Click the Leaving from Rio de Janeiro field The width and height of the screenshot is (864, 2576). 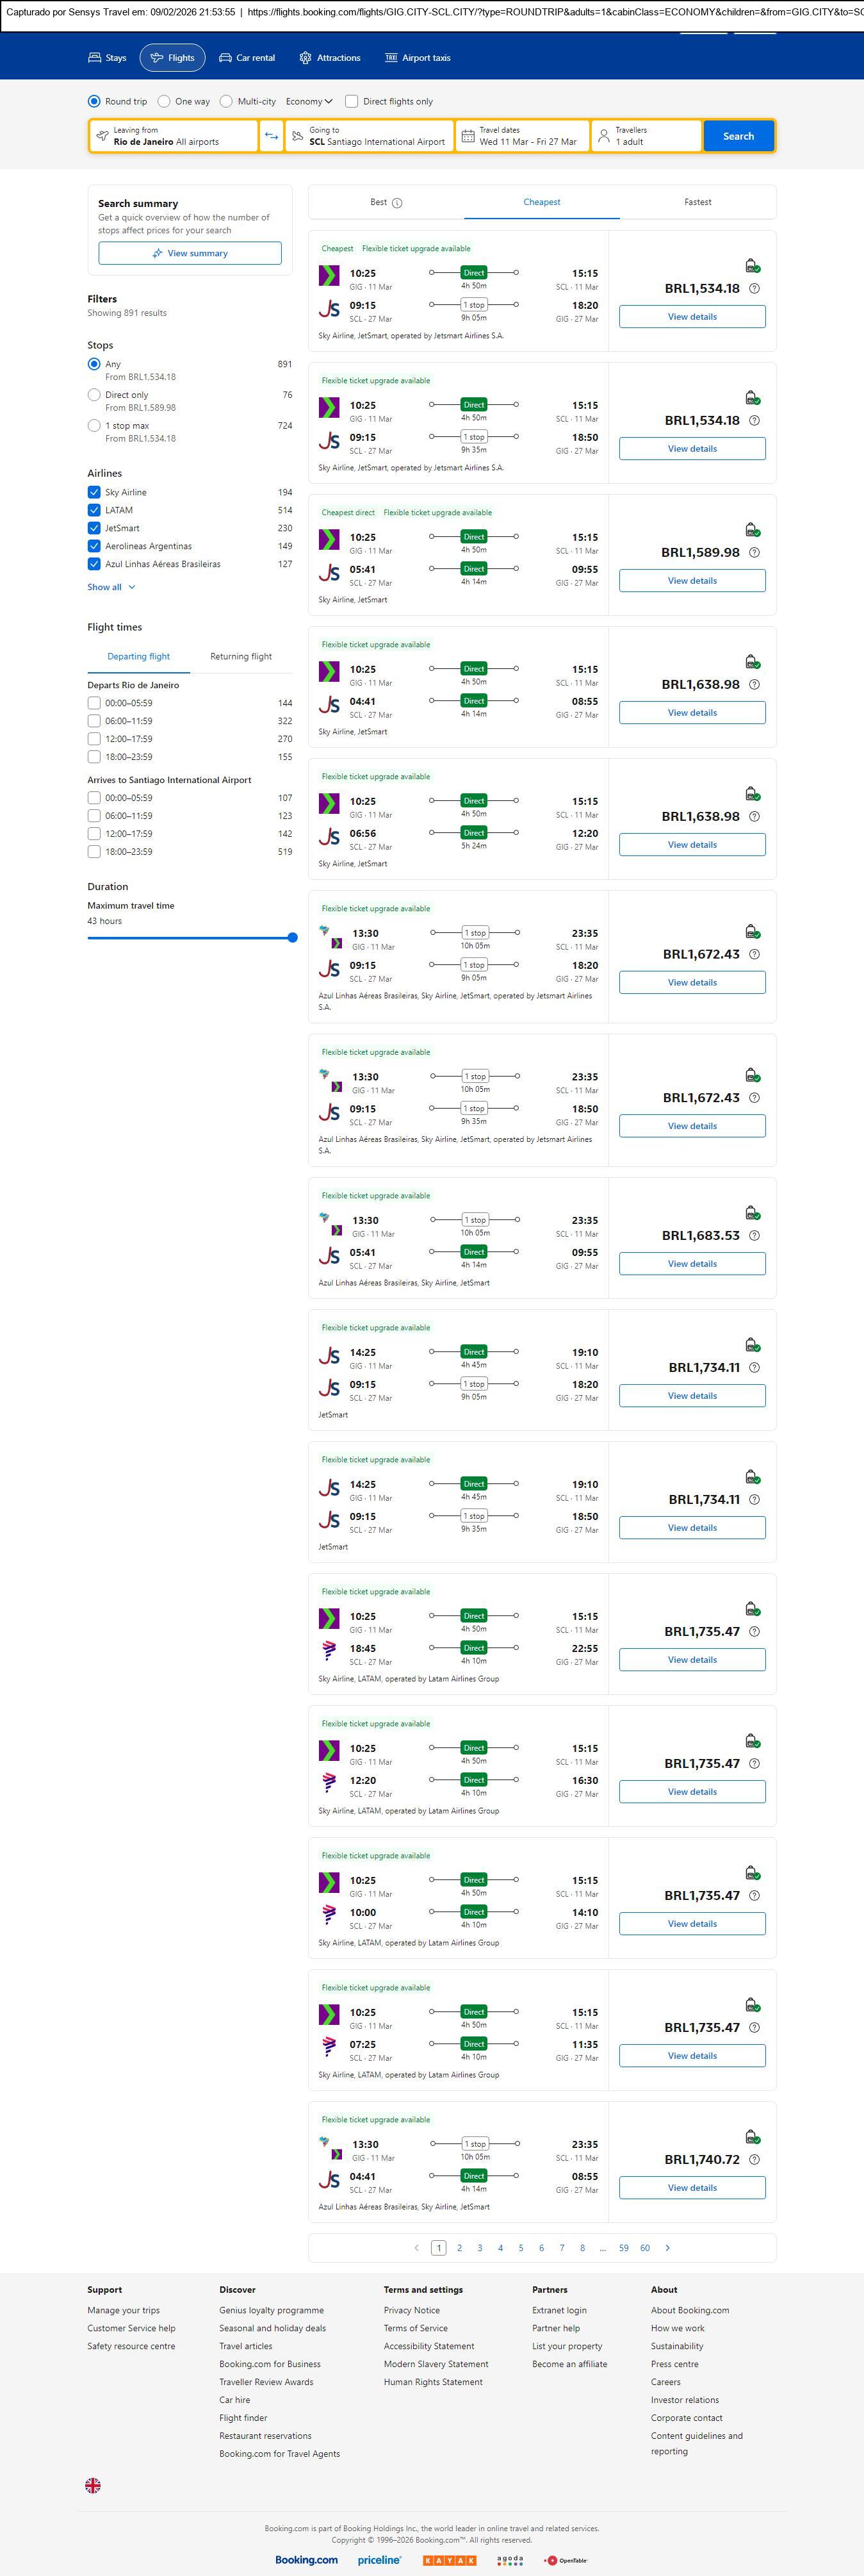coord(173,136)
